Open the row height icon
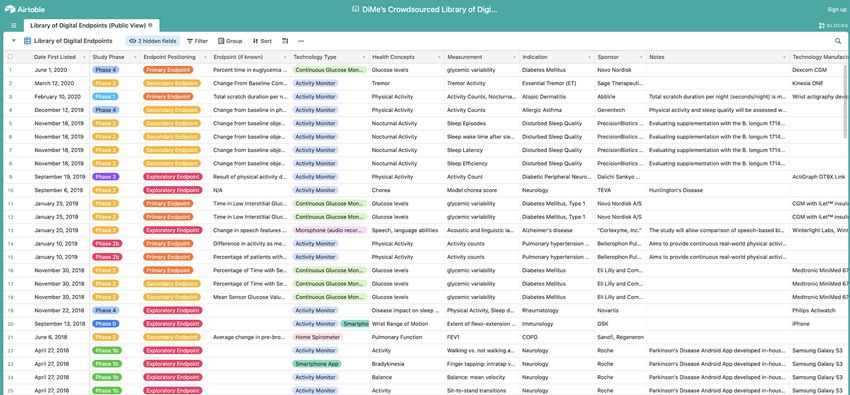 285,41
